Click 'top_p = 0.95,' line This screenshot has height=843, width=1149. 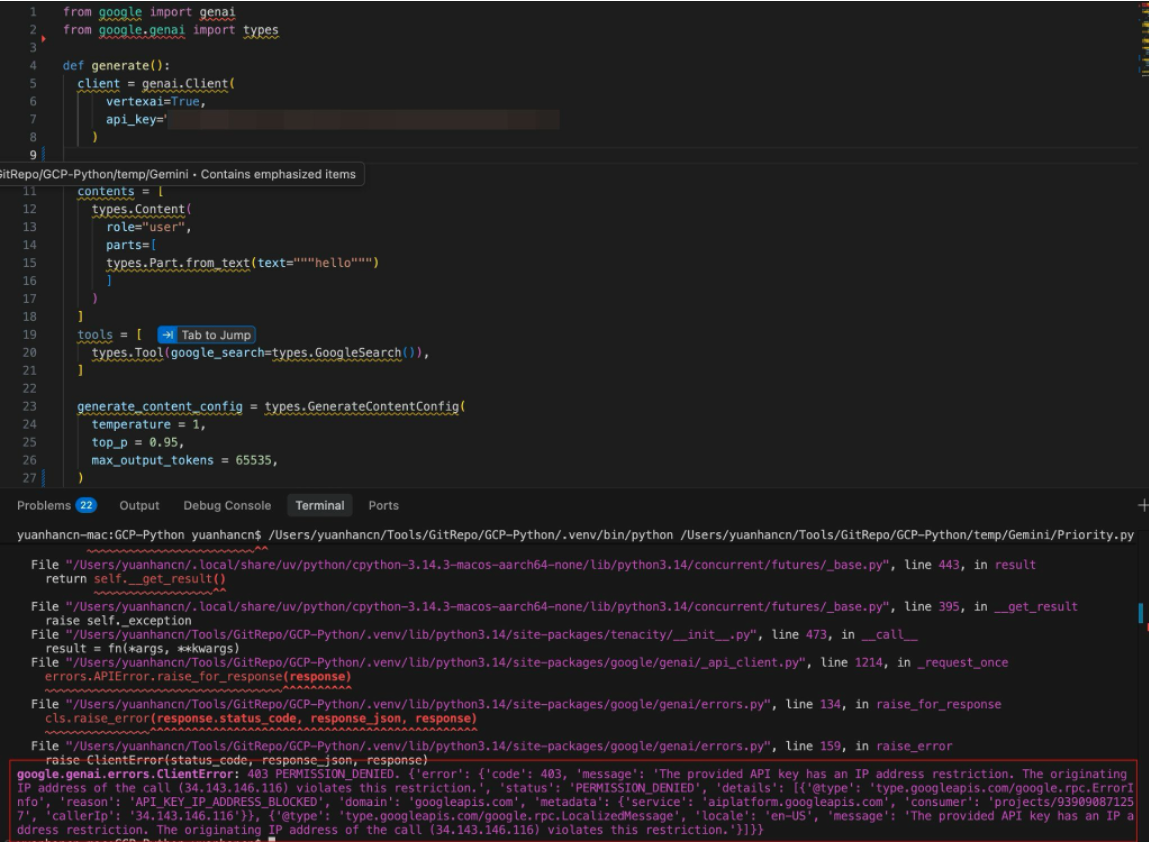[138, 443]
